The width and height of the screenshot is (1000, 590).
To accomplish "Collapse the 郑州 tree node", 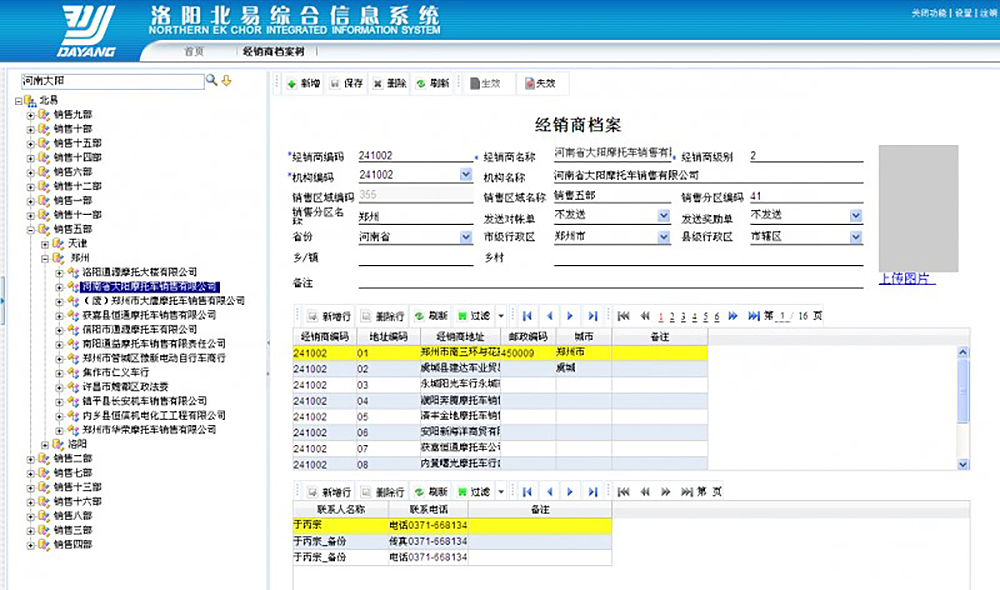I will 45,258.
